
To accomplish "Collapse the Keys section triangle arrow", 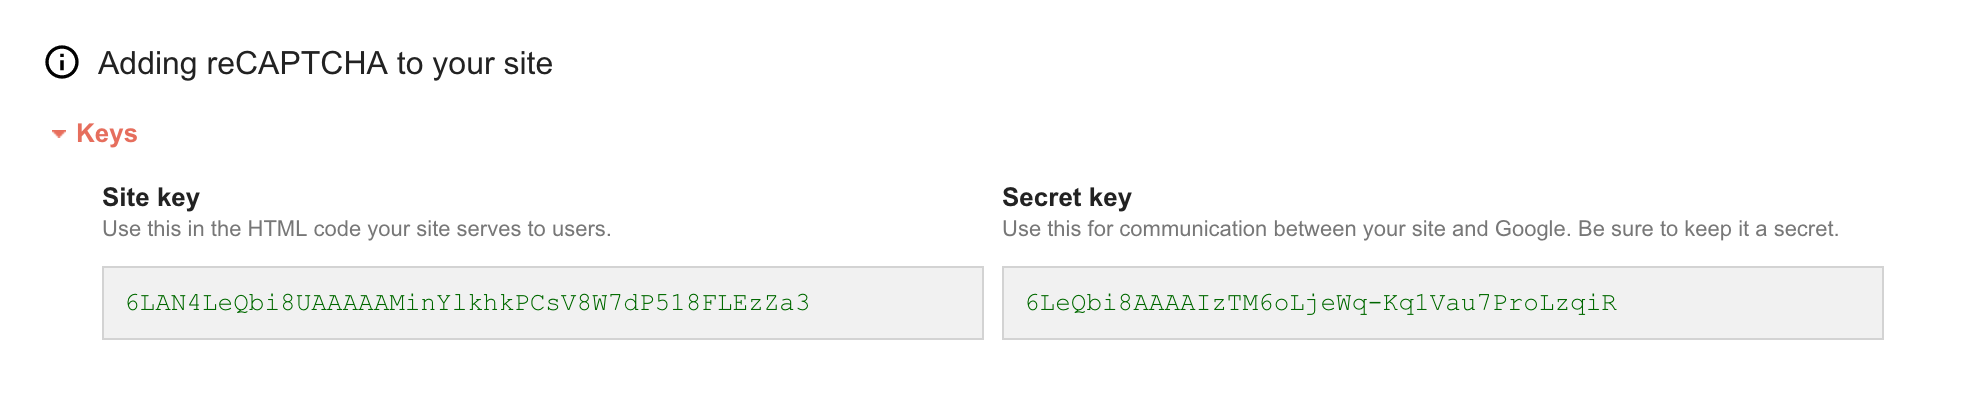I will [x=59, y=134].
